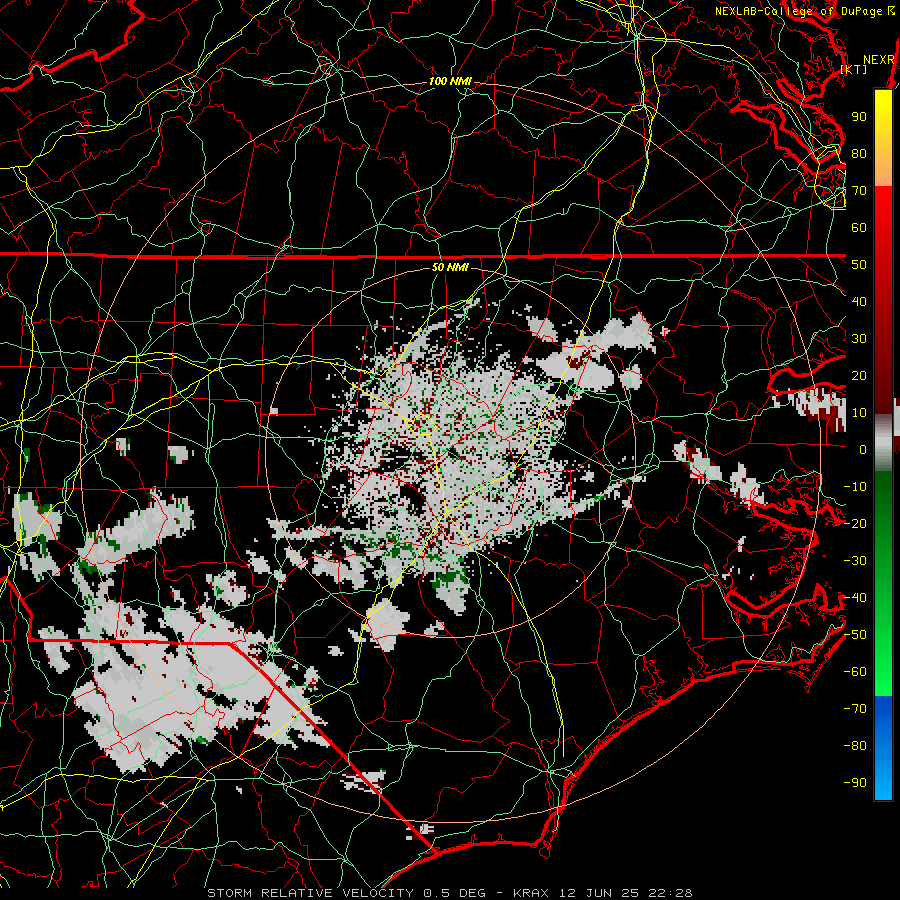Click the 60 value on the velocity scale
The image size is (900, 900).
(x=859, y=228)
